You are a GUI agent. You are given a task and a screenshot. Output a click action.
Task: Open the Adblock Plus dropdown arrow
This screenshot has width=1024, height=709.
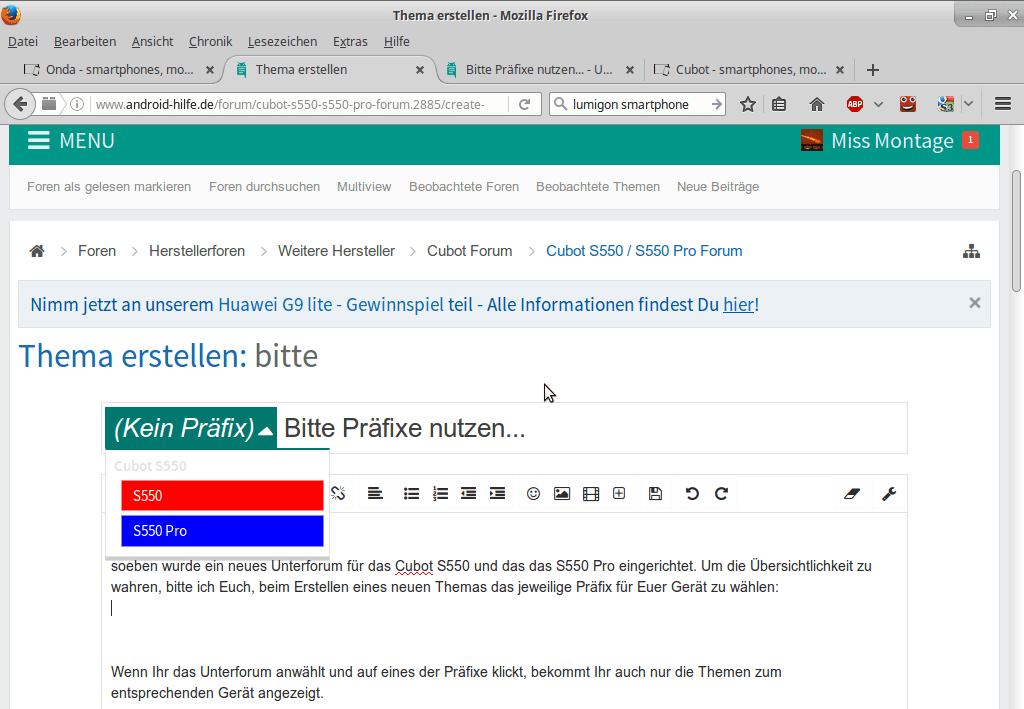(x=878, y=104)
